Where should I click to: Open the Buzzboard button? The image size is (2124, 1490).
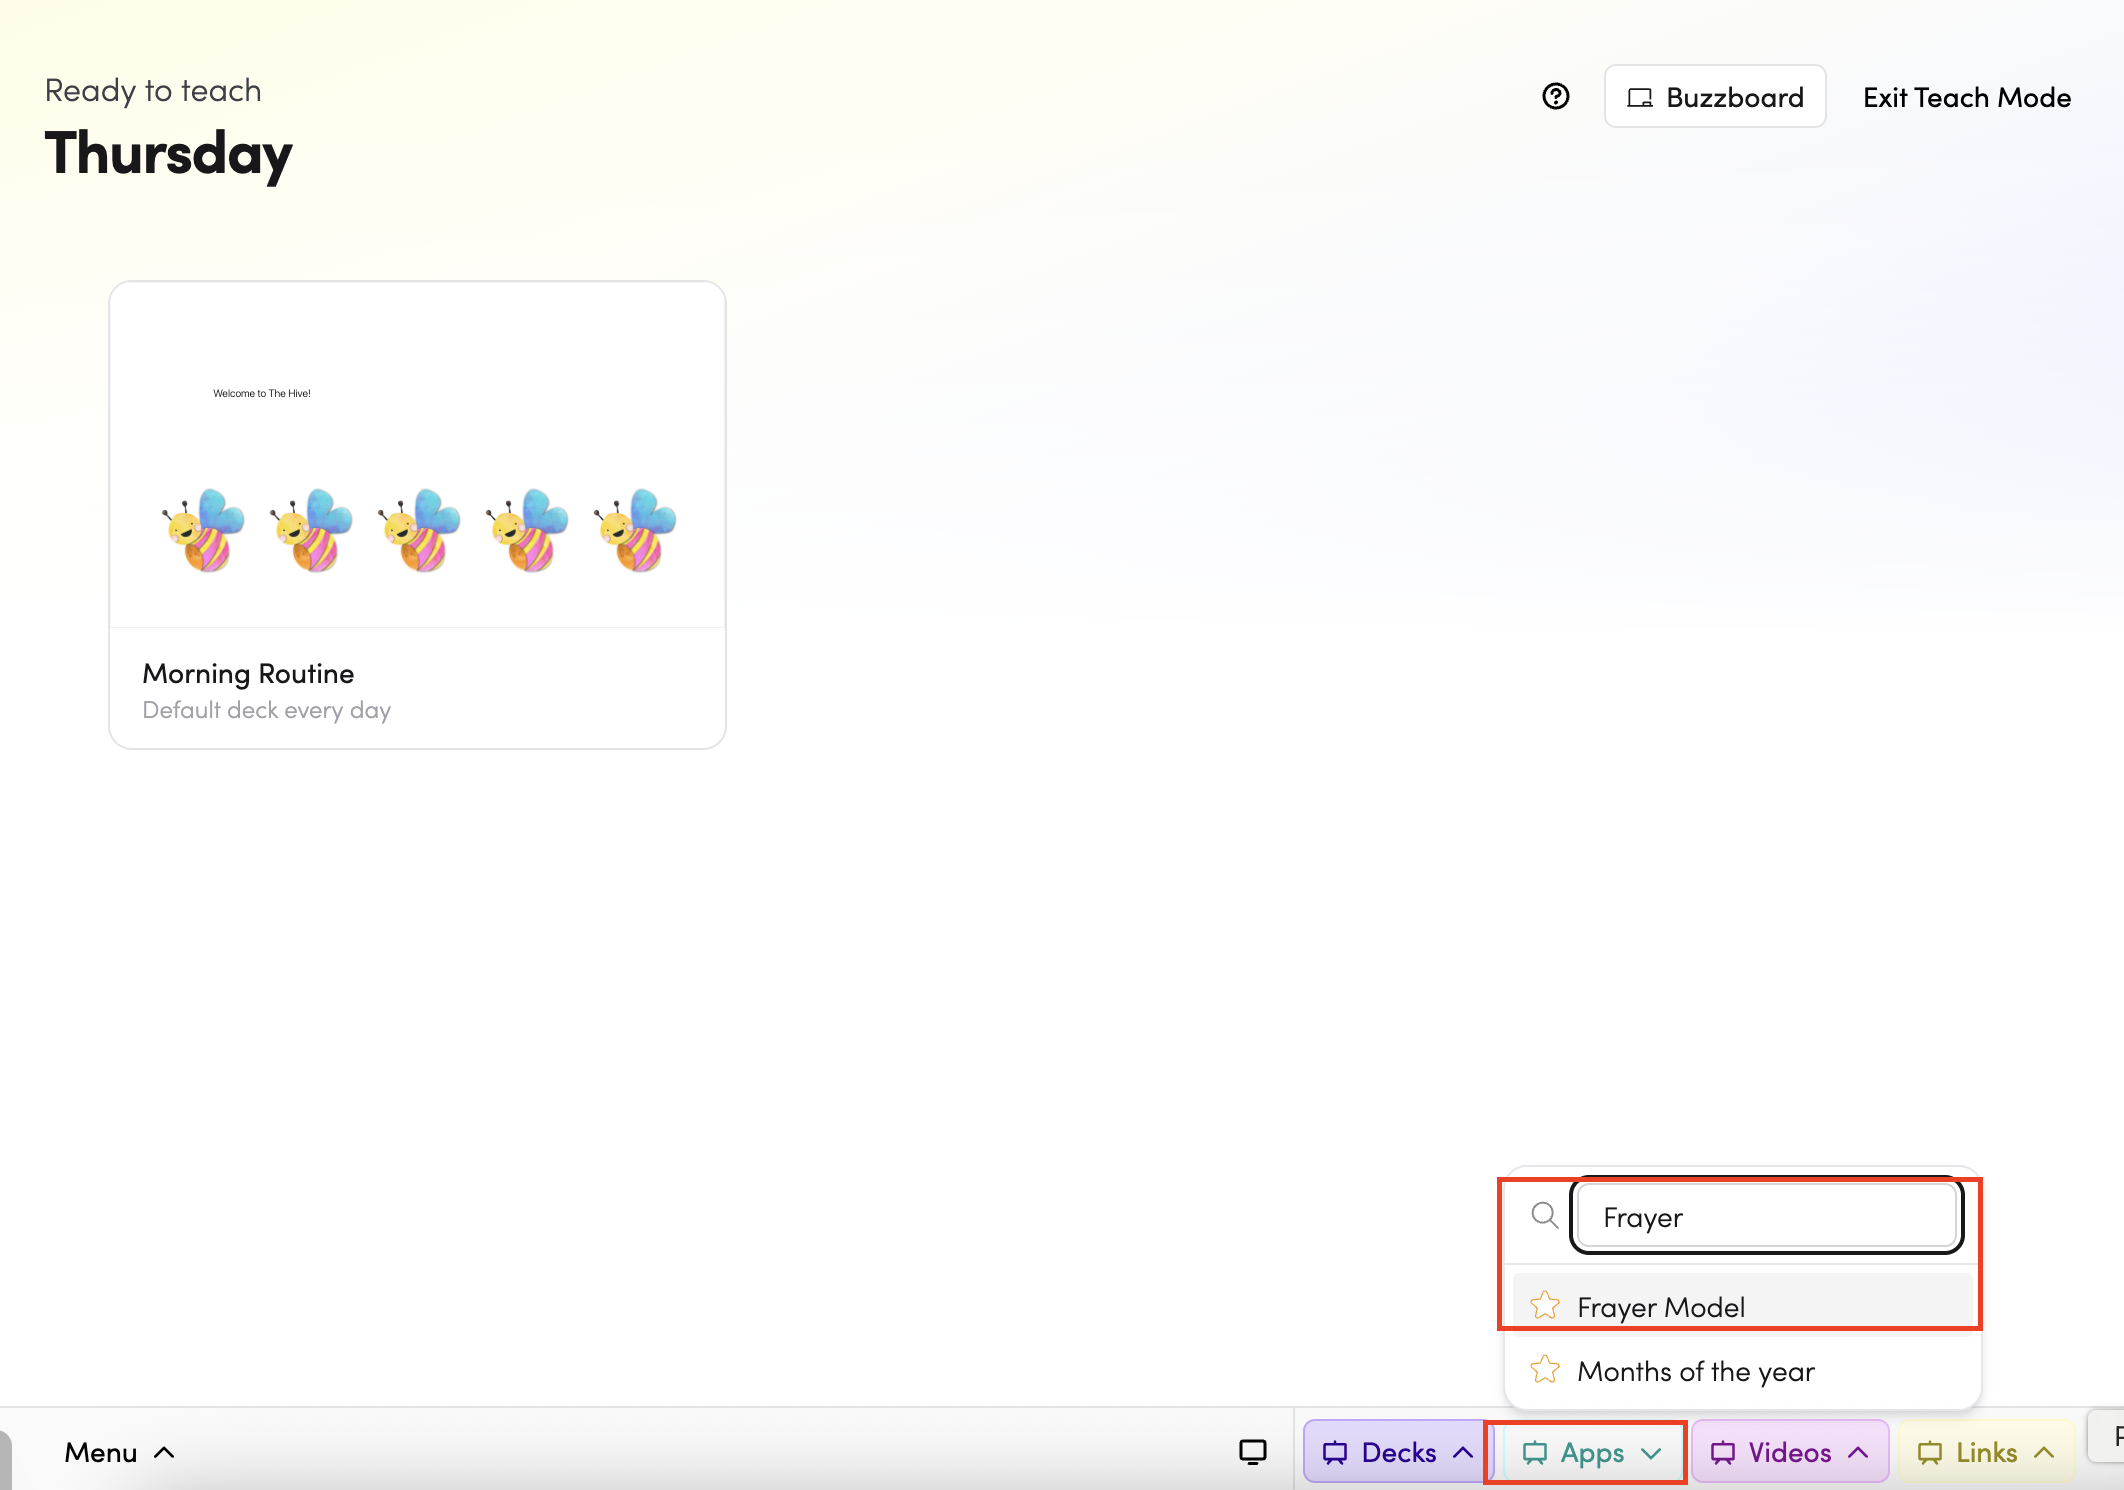point(1715,97)
